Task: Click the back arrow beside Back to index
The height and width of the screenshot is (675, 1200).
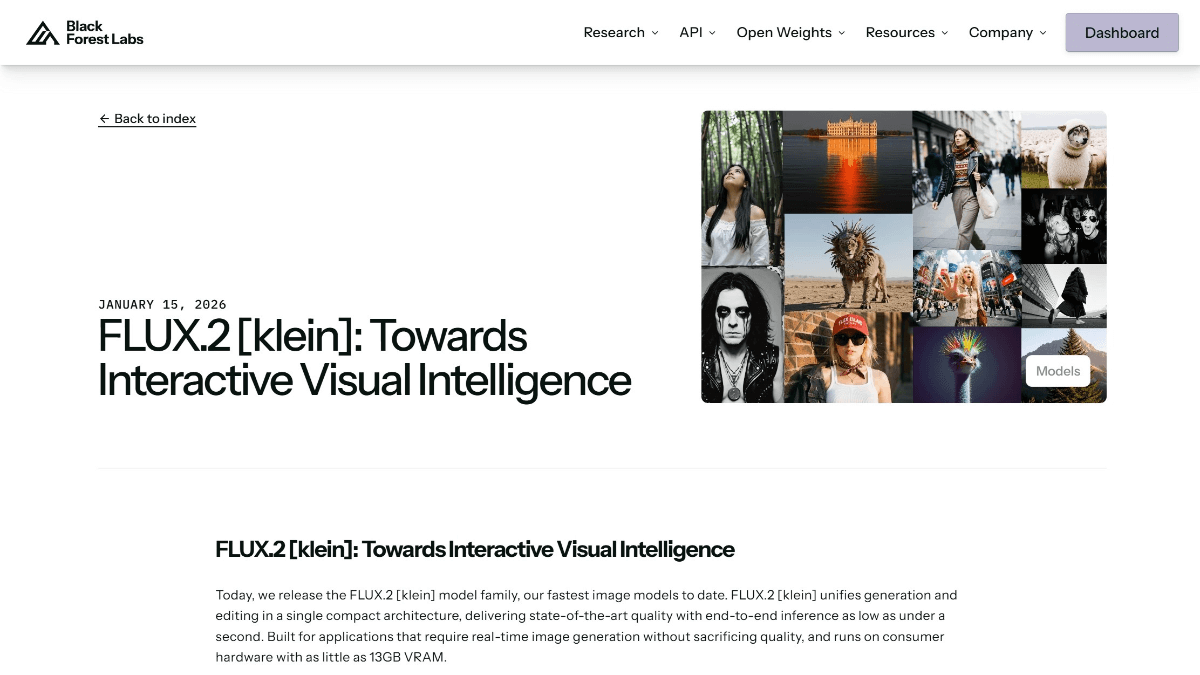Action: 104,119
